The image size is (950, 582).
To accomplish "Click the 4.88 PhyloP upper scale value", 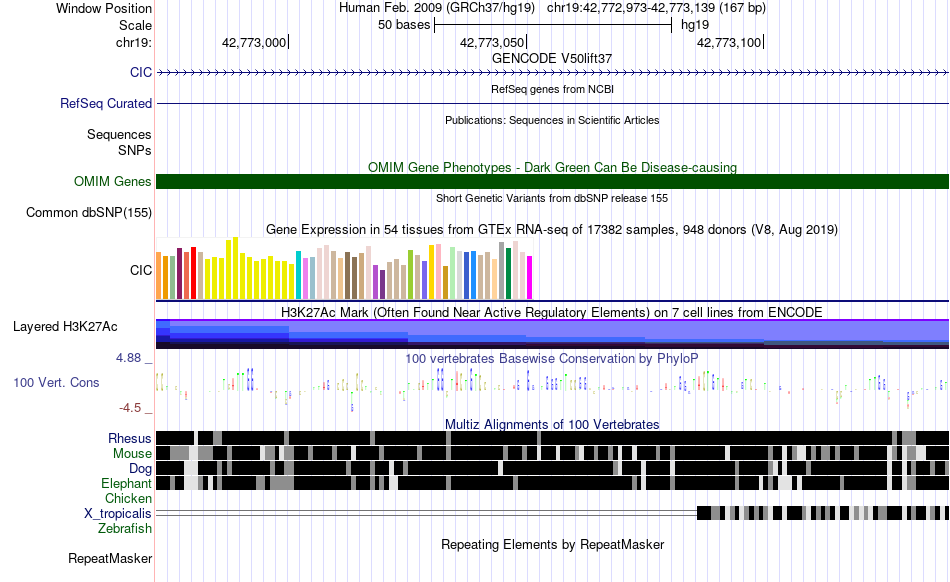I will (128, 358).
